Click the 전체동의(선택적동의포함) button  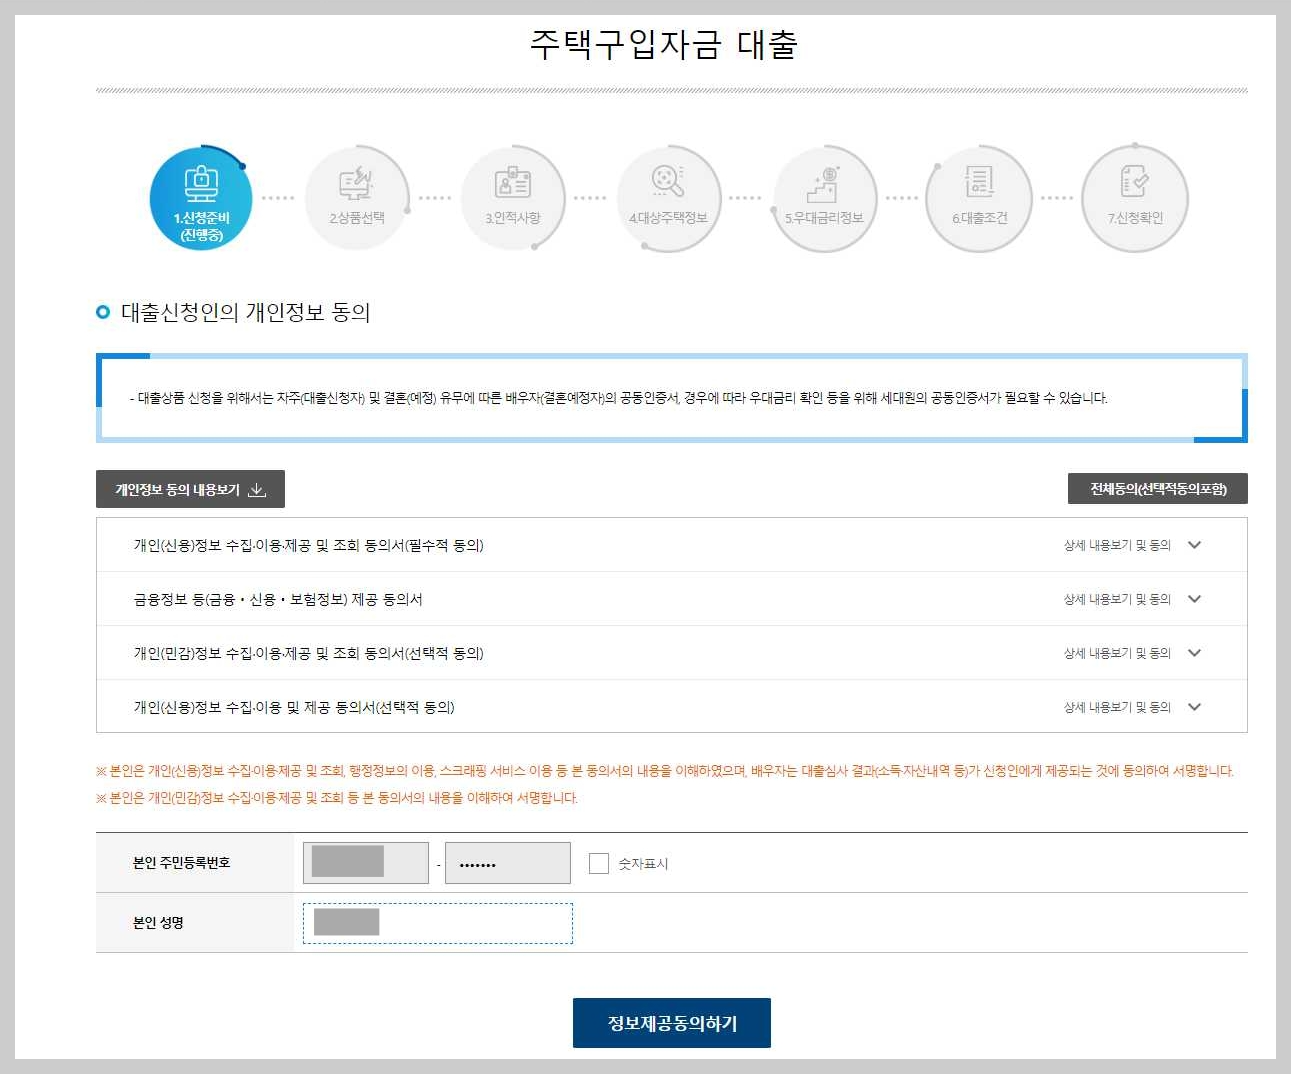click(1157, 488)
